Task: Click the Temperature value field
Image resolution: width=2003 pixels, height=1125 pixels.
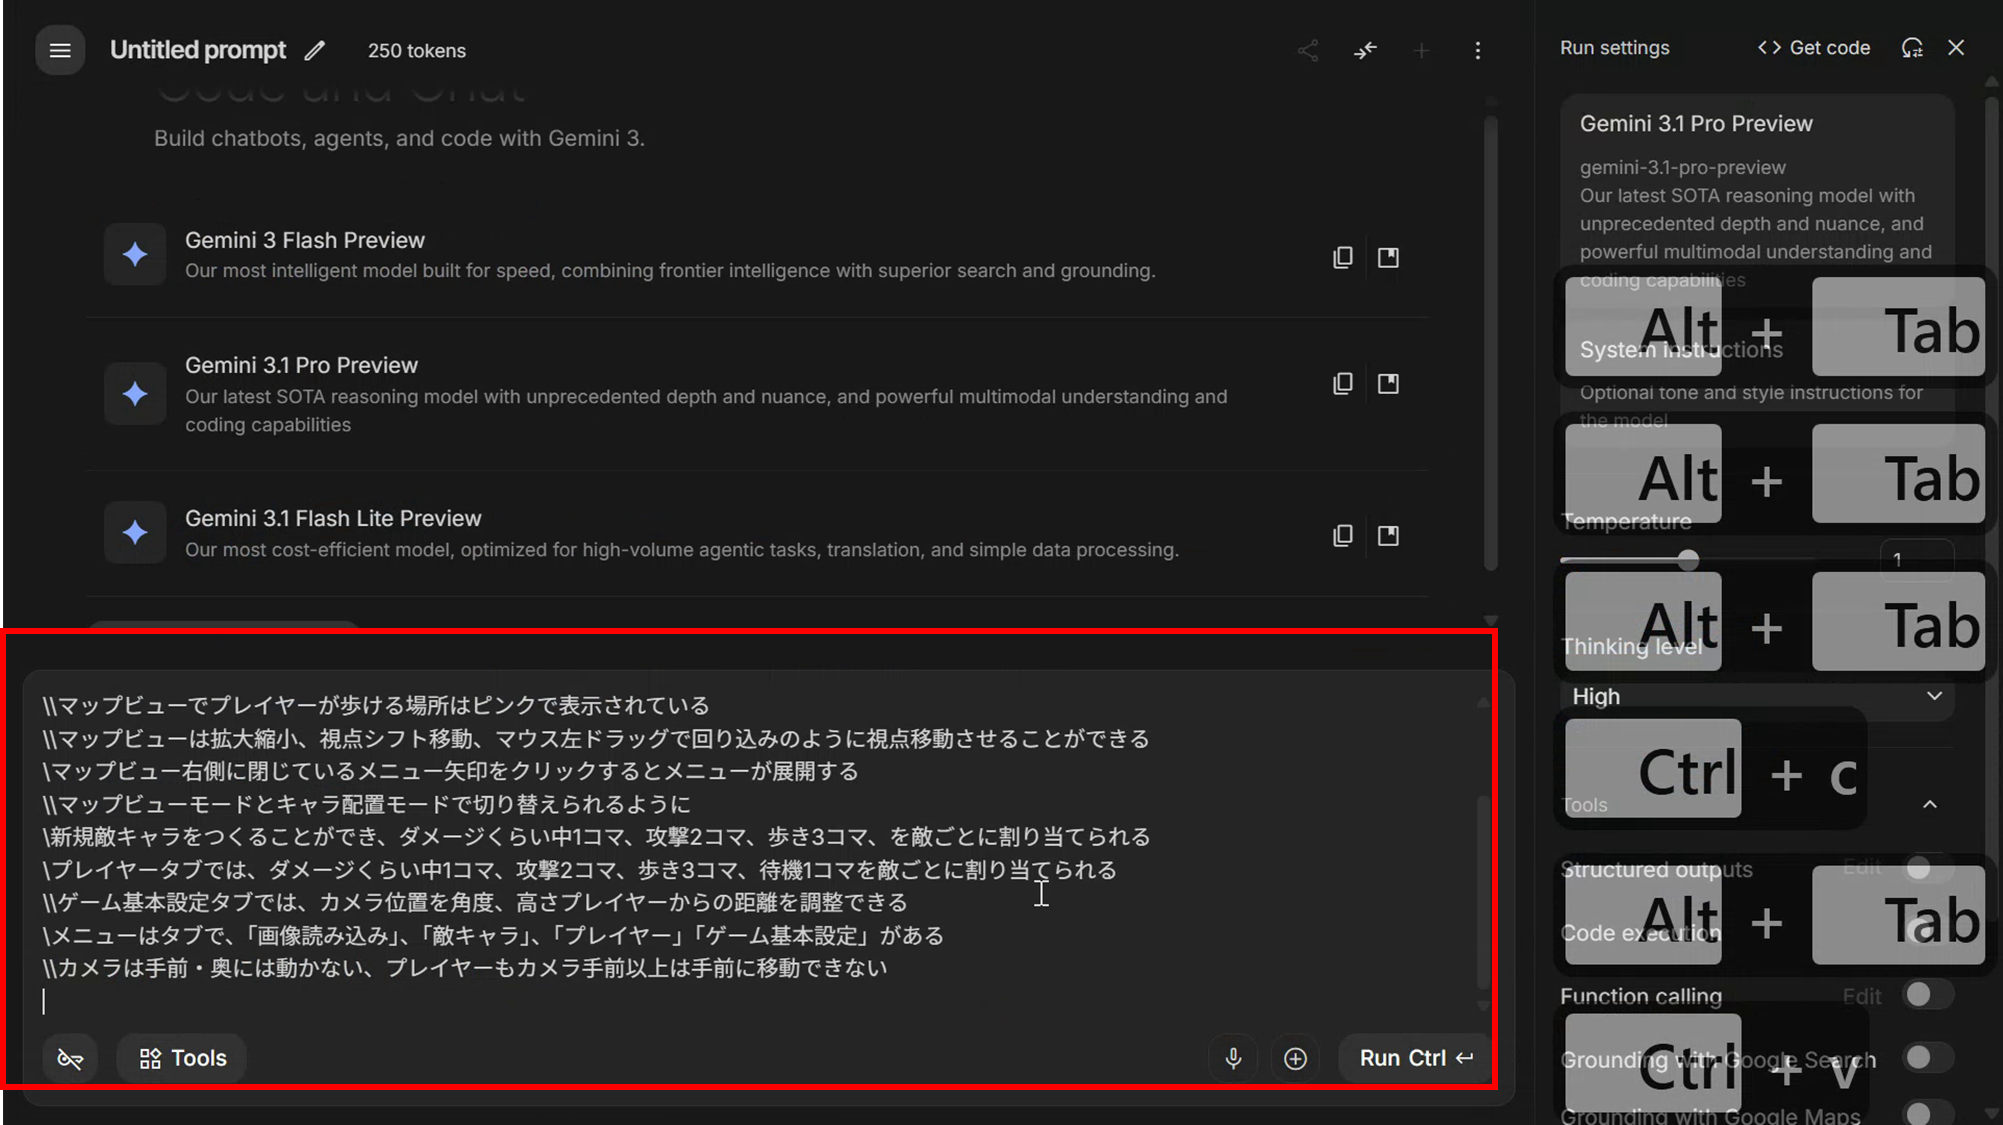Action: coord(1917,560)
